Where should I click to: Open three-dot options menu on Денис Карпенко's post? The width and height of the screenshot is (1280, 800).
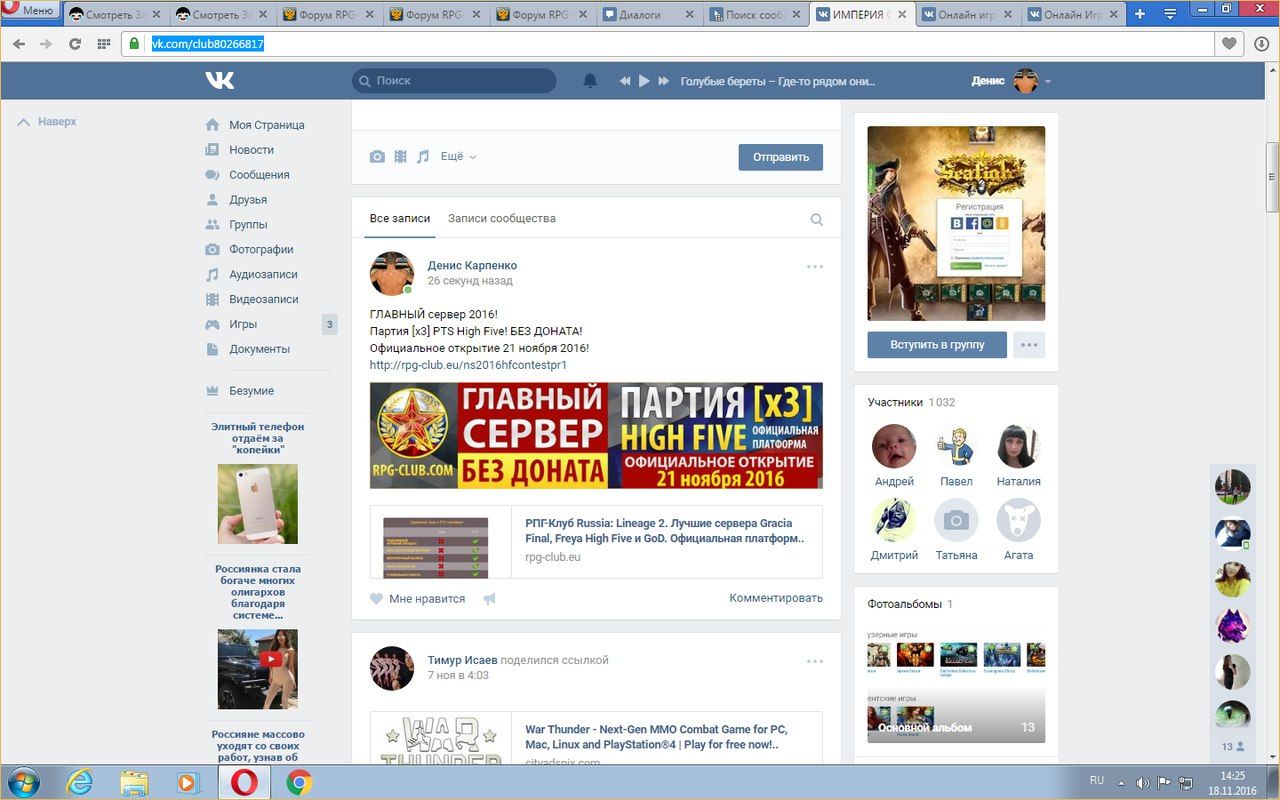(815, 267)
